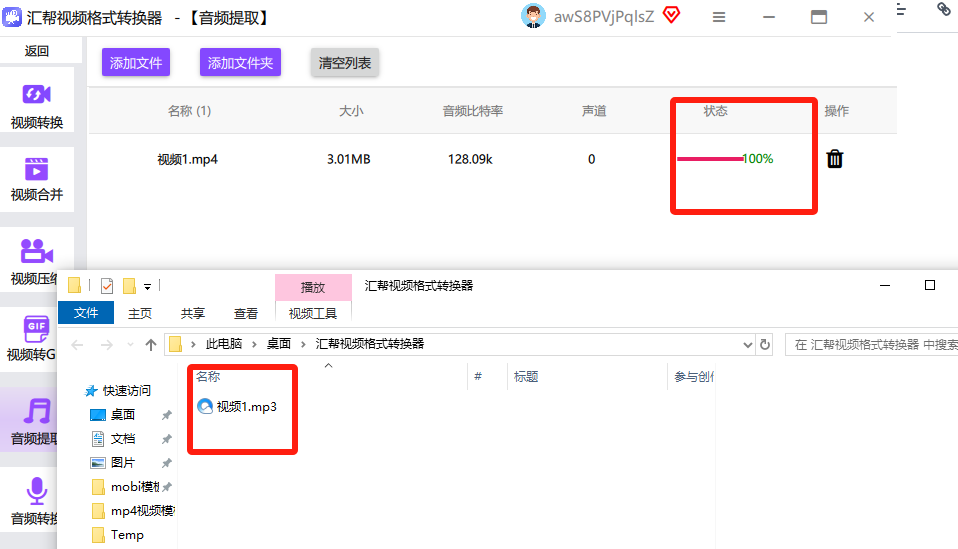Viewport: 958px width, 549px height.
Task: Open the mobi folder in navigation pane
Action: (x=126, y=487)
